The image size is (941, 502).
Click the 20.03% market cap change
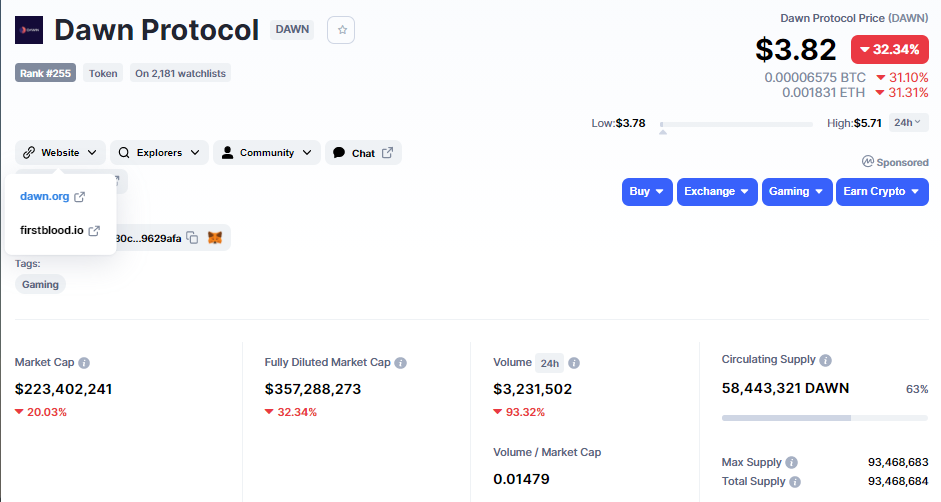pyautogui.click(x=41, y=412)
